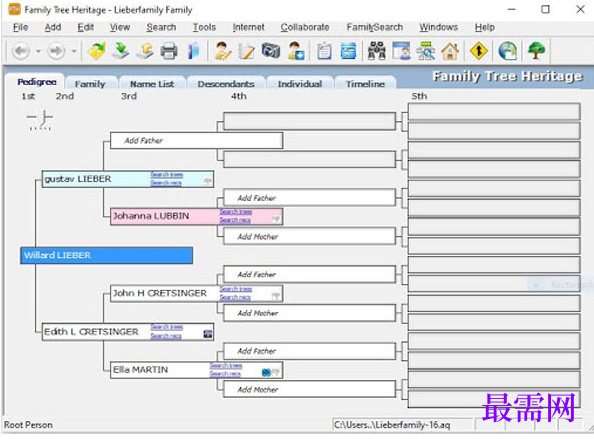This screenshot has height=439, width=594.
Task: Open the Search menu
Action: 161,27
